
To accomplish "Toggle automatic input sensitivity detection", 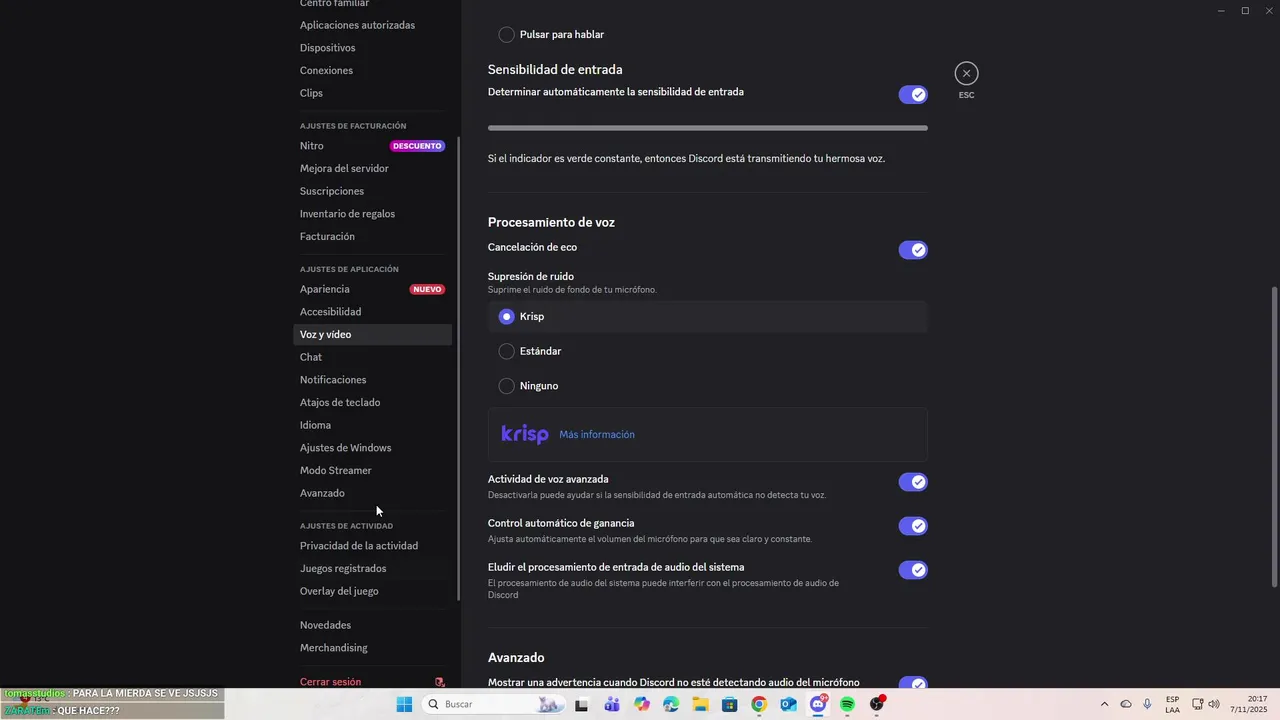I will click(x=913, y=94).
